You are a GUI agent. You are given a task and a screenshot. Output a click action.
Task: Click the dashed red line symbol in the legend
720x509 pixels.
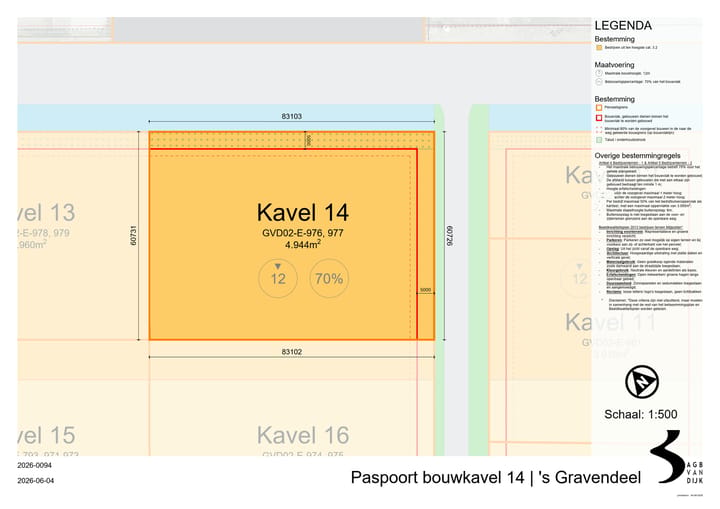[599, 130]
